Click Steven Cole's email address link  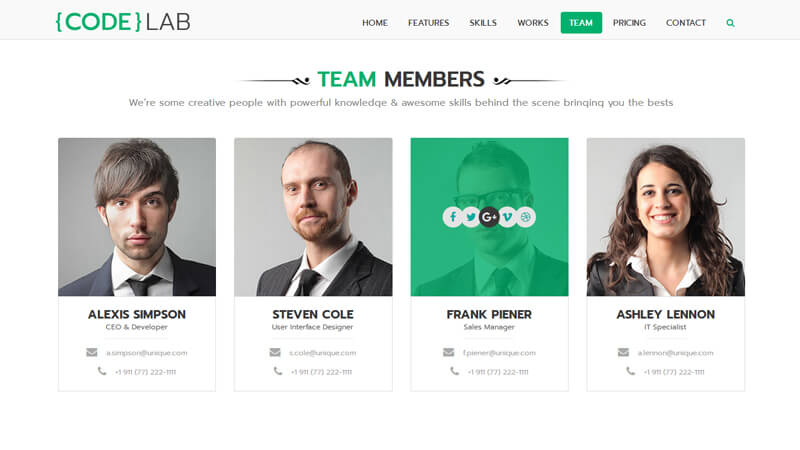(322, 353)
